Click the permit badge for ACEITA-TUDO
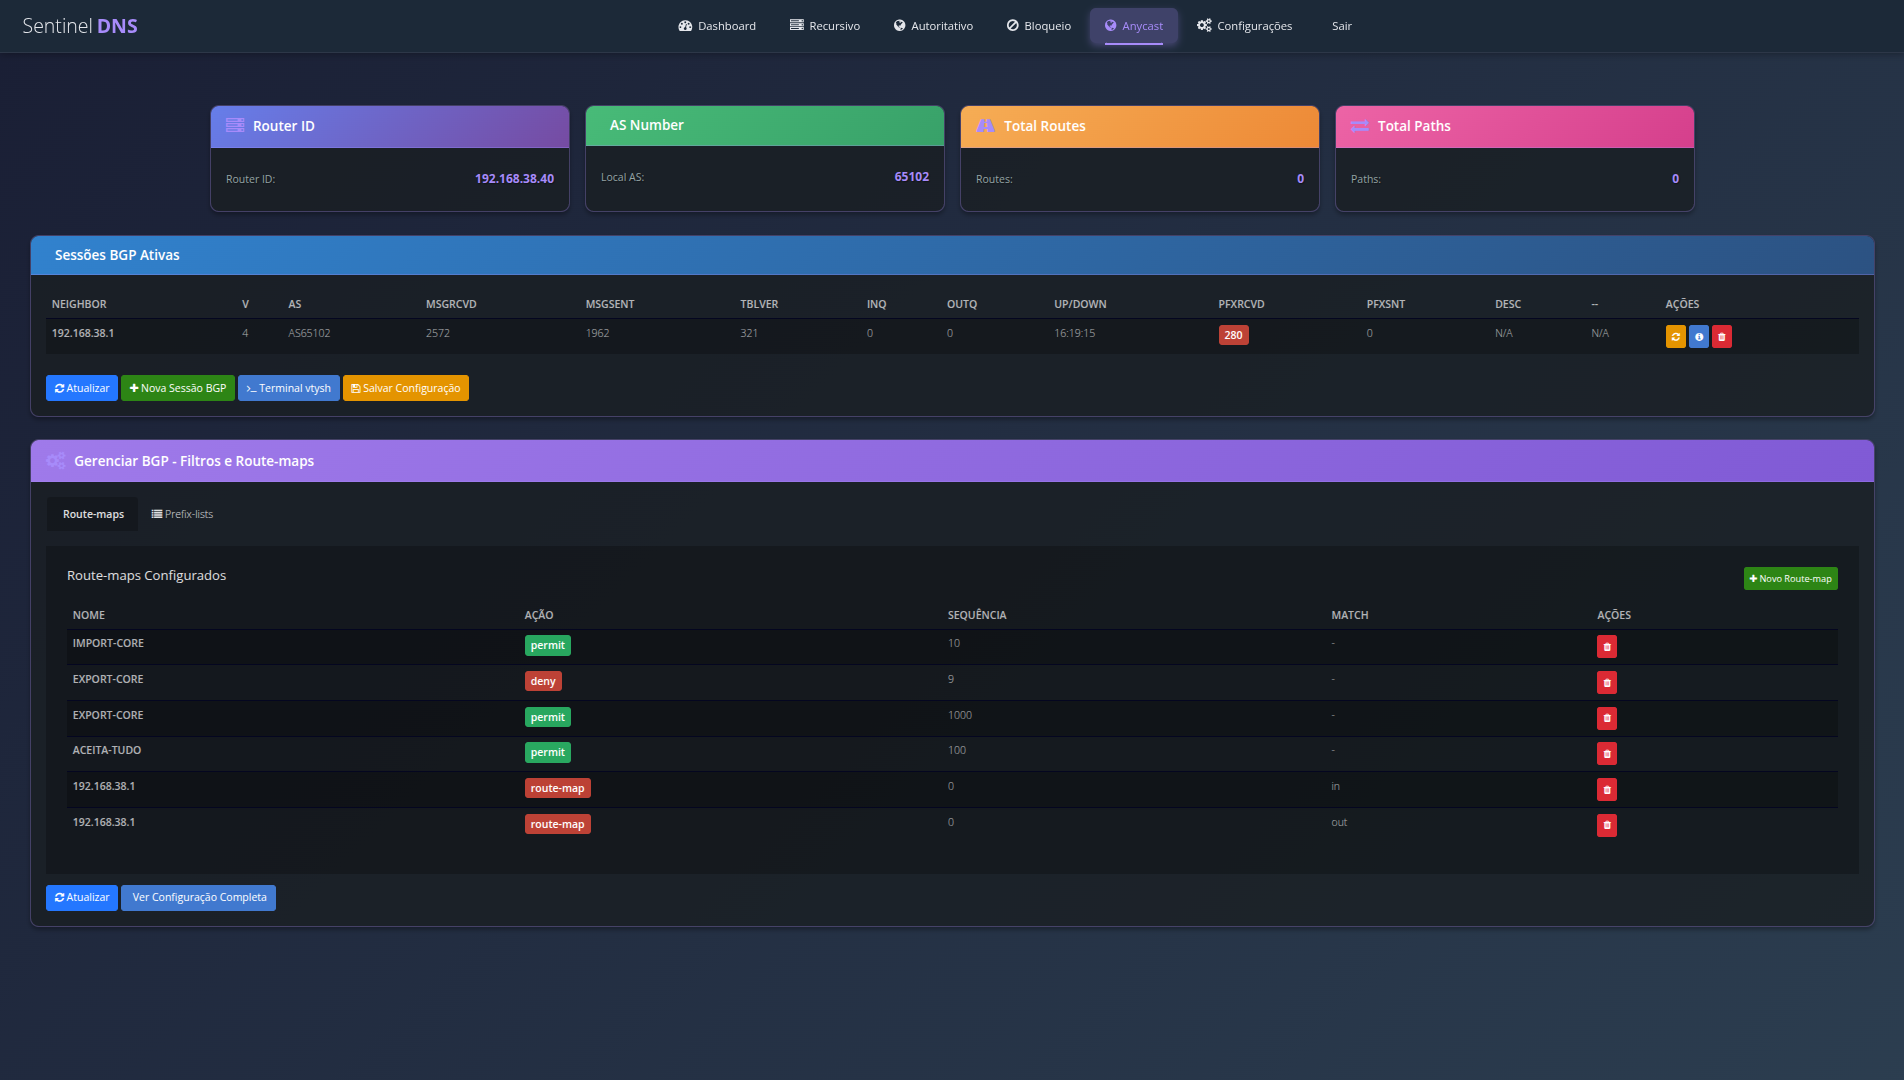This screenshot has height=1080, width=1904. (547, 753)
